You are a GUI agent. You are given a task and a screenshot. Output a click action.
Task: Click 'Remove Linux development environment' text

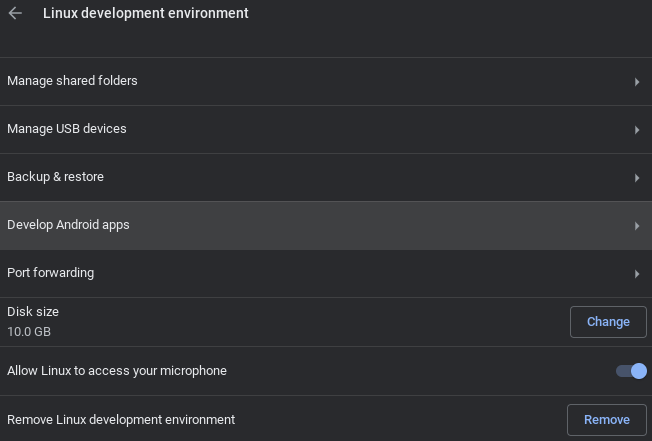click(x=121, y=420)
